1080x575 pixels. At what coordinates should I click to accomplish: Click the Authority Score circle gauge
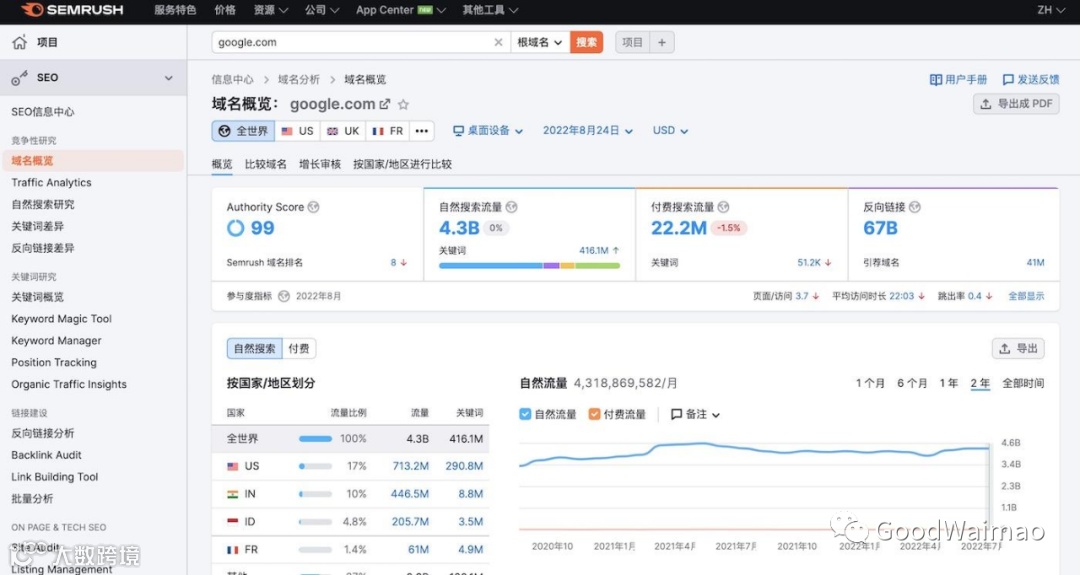point(236,228)
